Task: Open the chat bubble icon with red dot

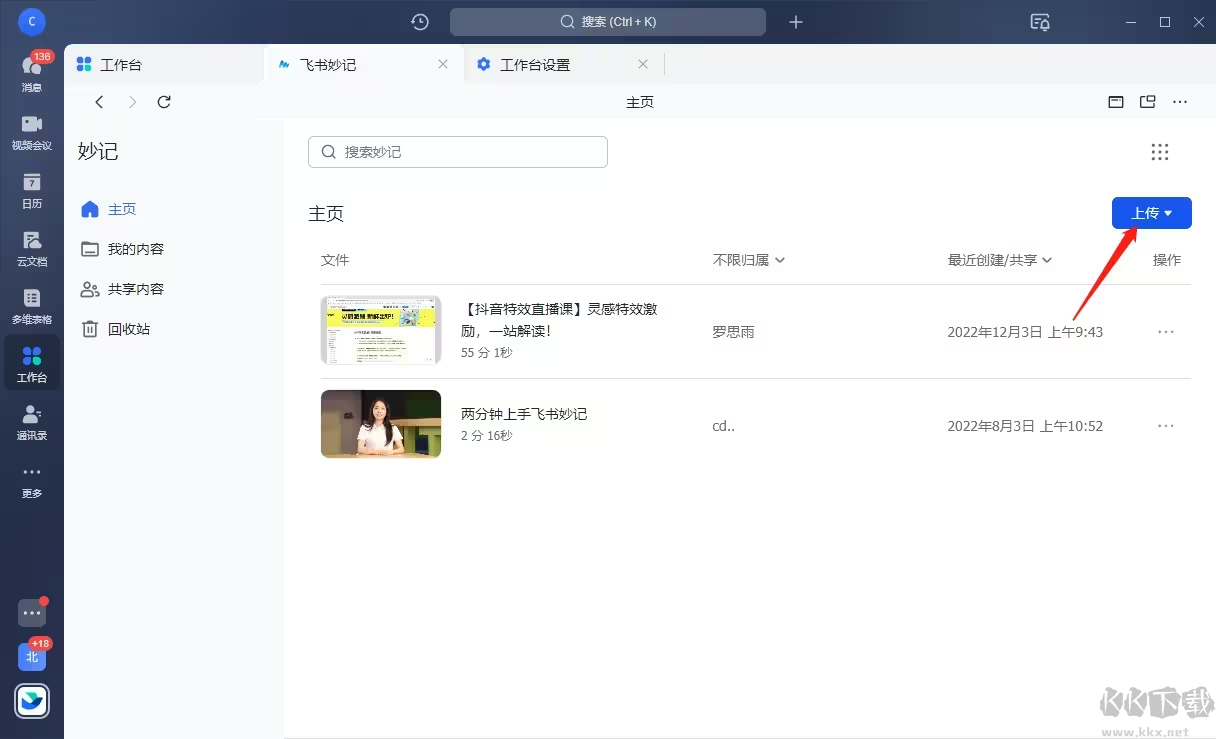Action: point(32,613)
